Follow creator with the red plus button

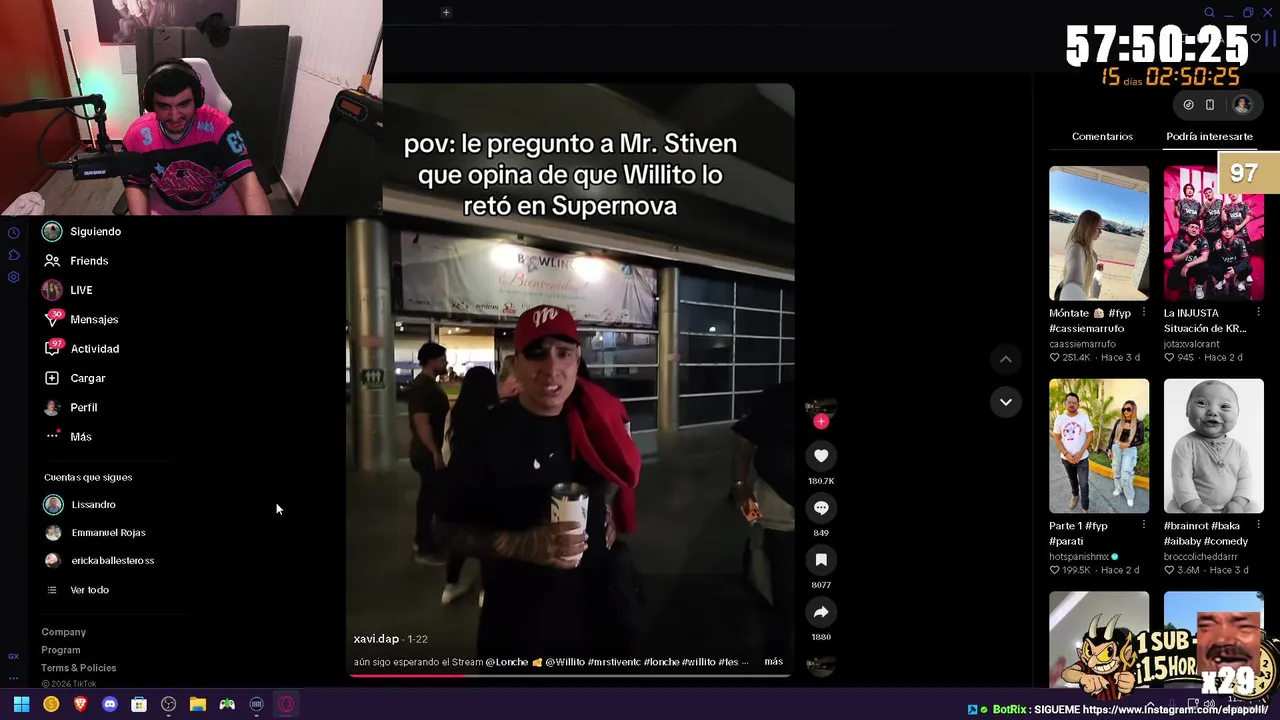click(x=821, y=421)
